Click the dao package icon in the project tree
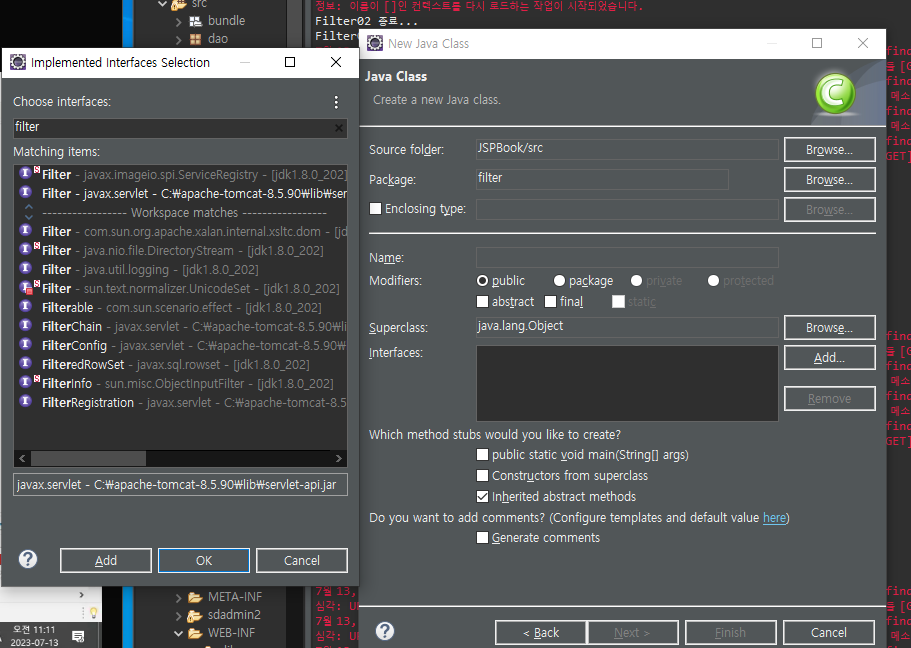This screenshot has width=911, height=648. [196, 40]
